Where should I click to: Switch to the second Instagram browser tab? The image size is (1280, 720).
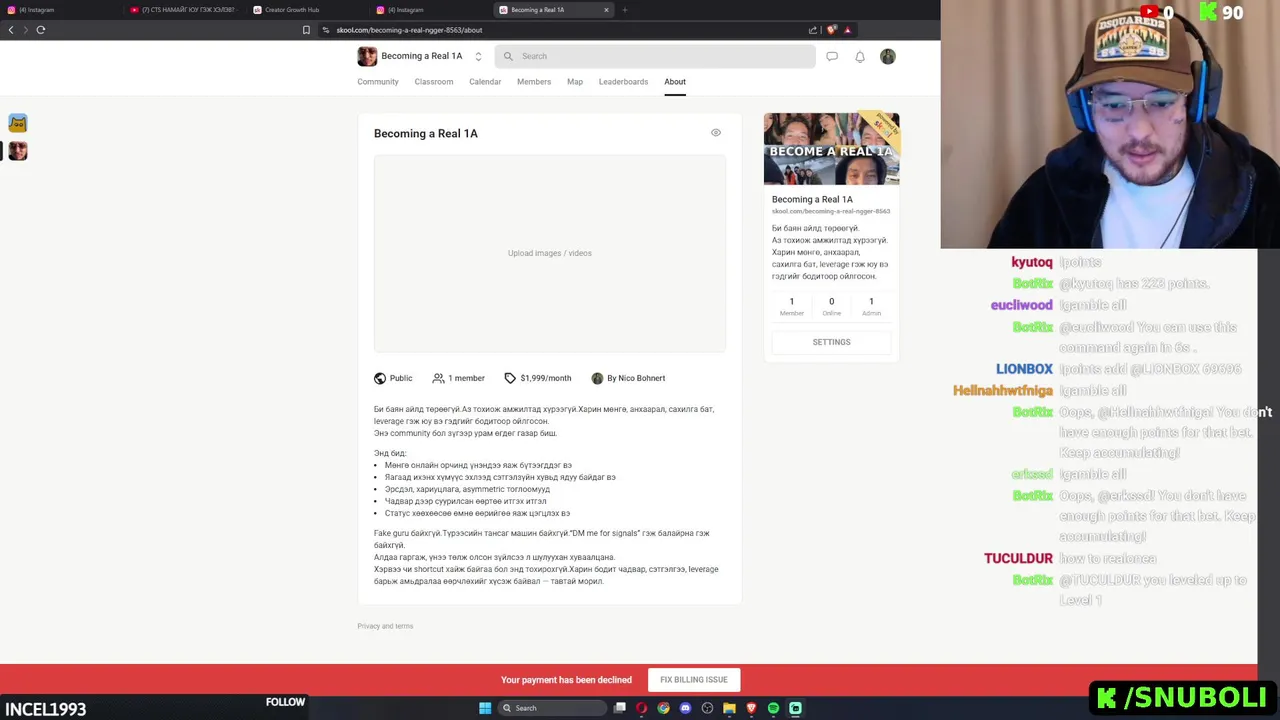click(431, 10)
